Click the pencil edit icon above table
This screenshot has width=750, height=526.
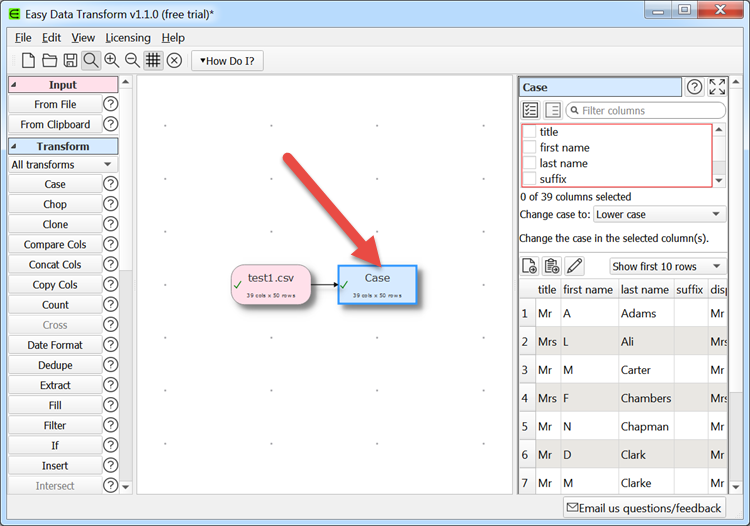(574, 266)
